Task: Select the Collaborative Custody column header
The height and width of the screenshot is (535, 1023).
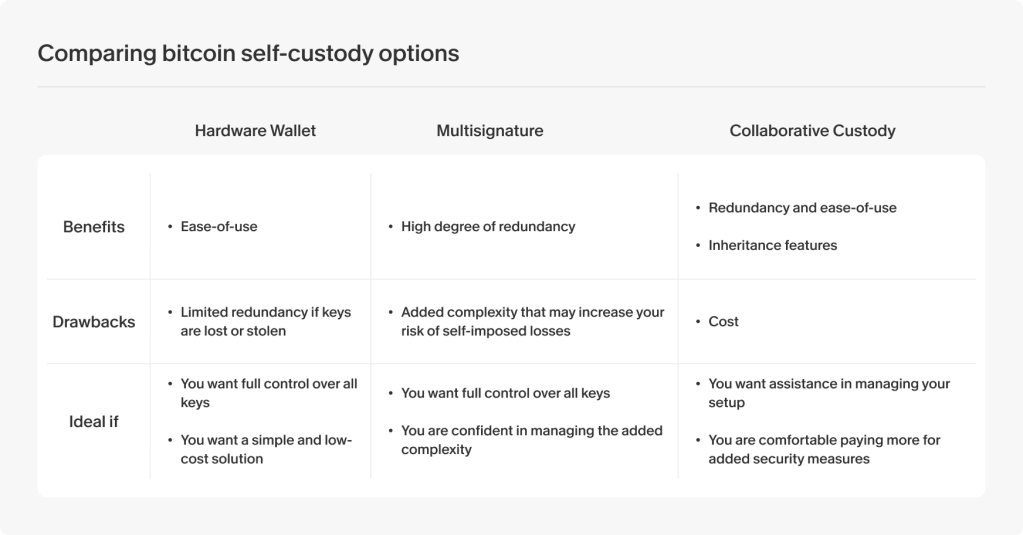Action: 812,130
